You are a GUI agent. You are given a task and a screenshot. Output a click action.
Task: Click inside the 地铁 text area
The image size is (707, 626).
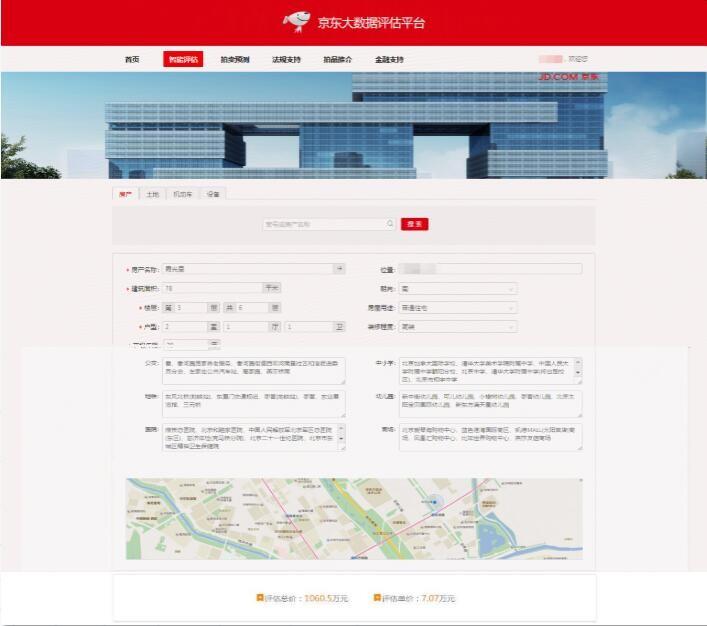pyautogui.click(x=253, y=404)
